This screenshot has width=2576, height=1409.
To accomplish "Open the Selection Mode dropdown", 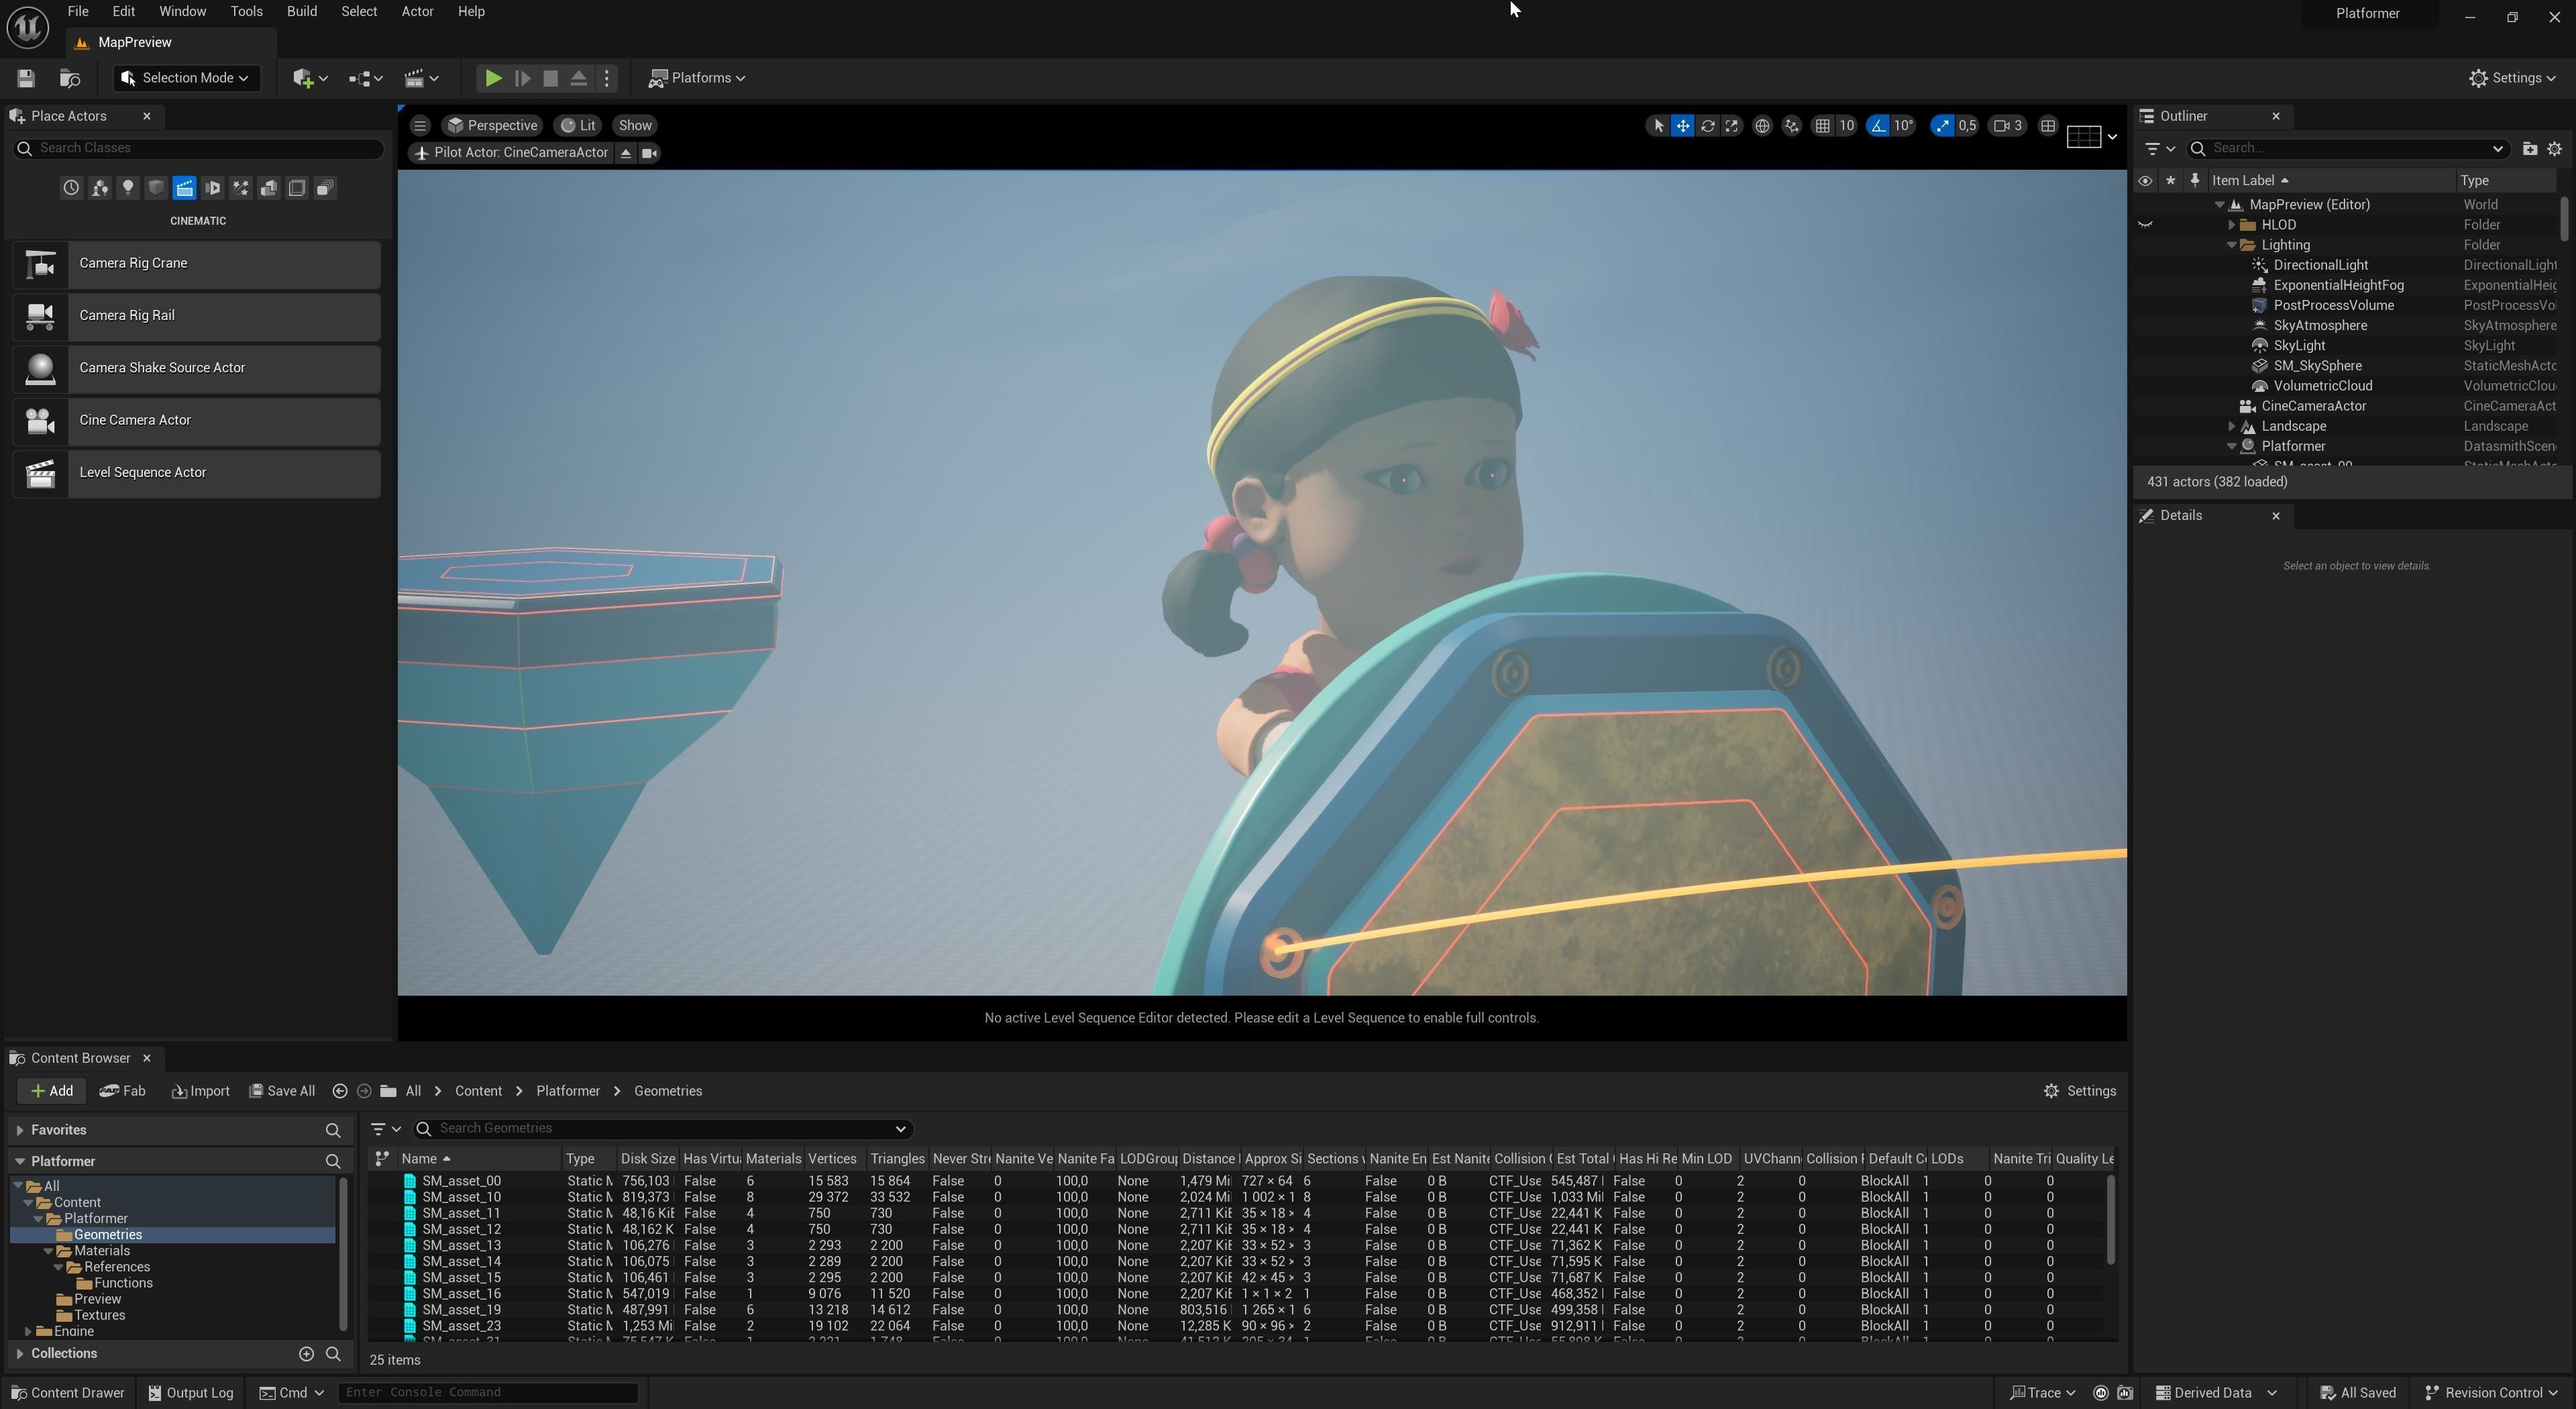I will coord(186,78).
